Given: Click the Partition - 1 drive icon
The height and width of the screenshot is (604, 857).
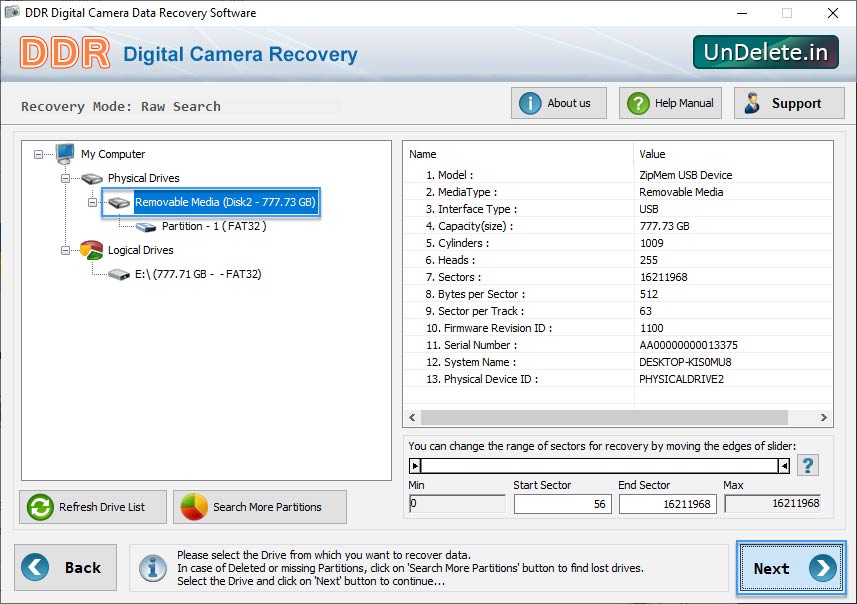Looking at the screenshot, I should tap(146, 227).
